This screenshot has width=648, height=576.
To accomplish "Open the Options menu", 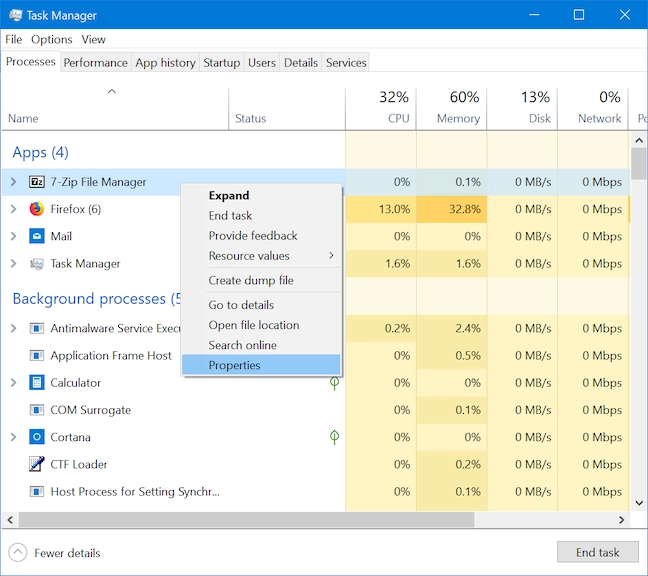I will (x=52, y=40).
